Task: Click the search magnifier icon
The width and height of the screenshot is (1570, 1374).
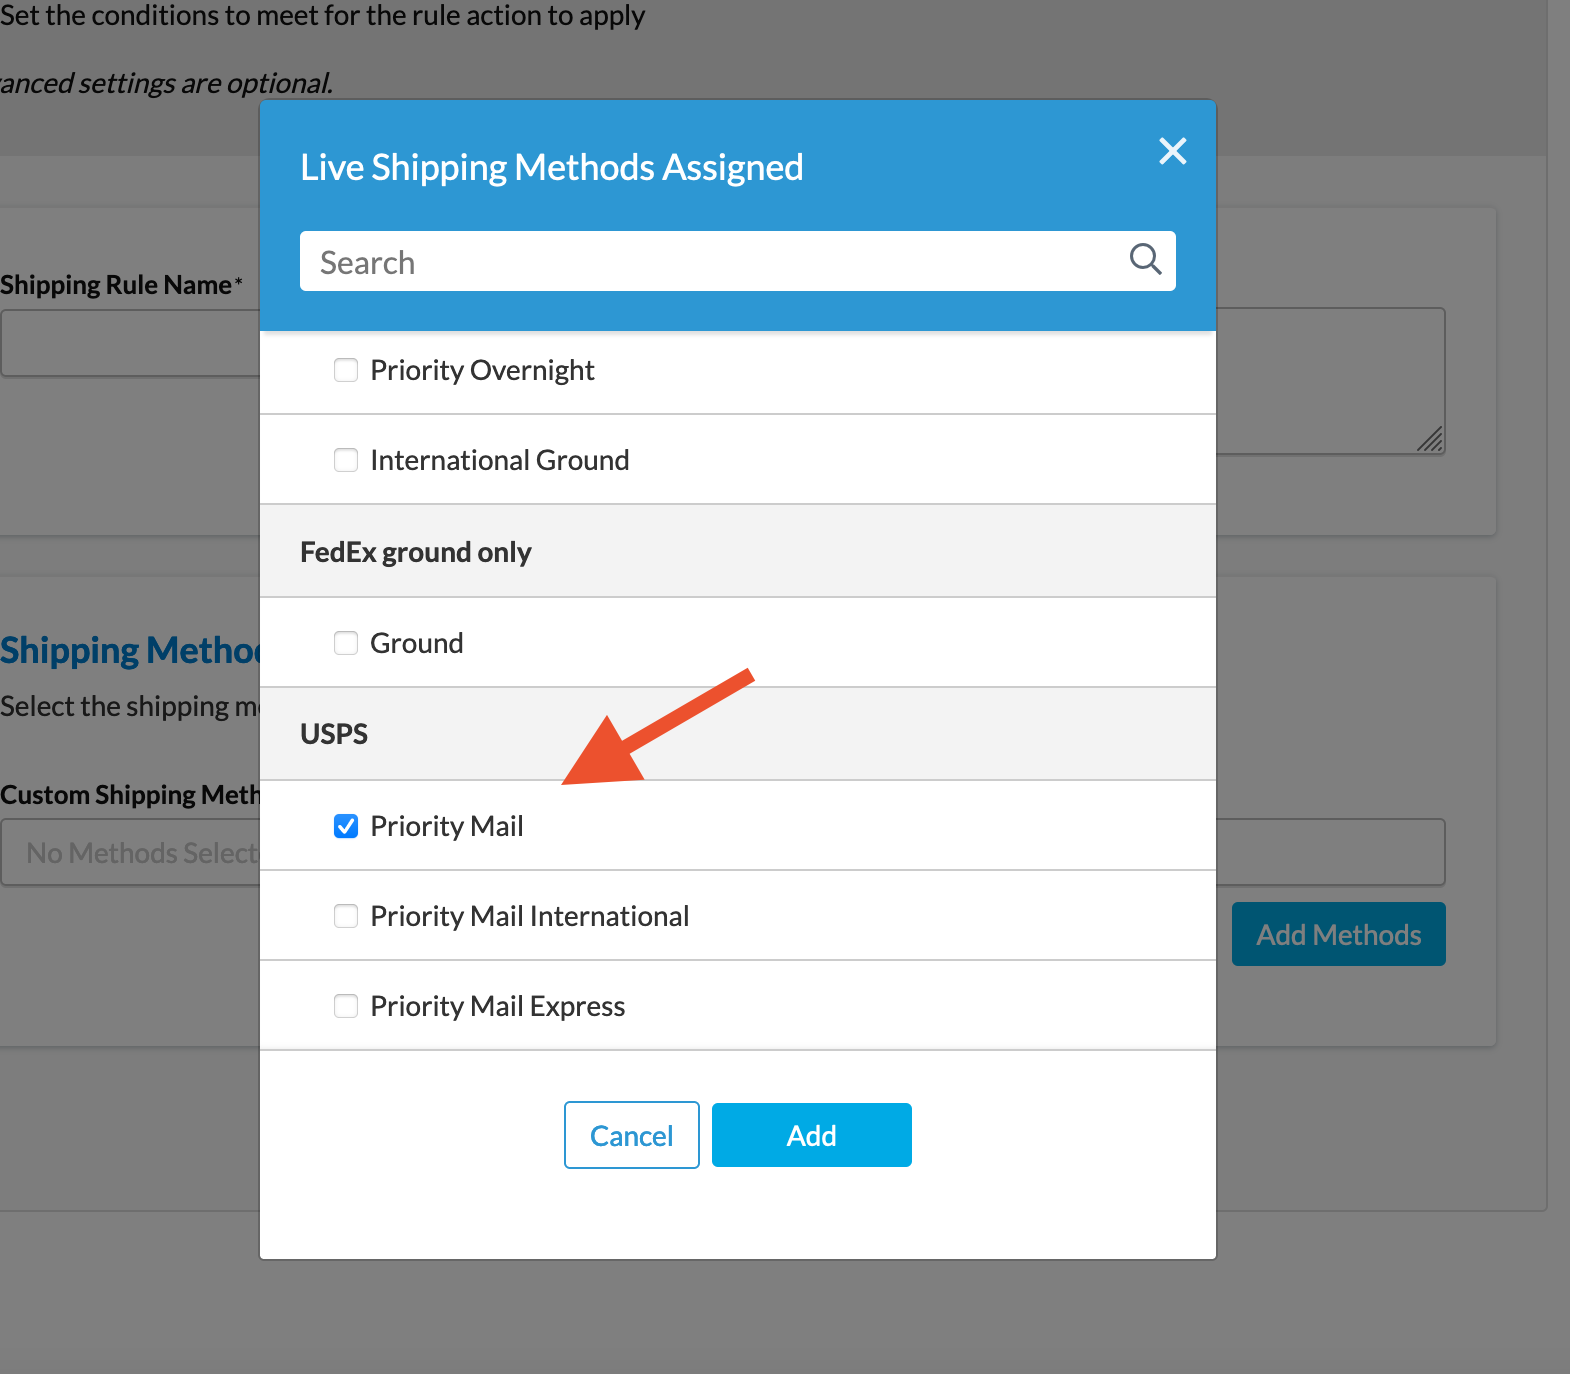Action: click(1145, 260)
